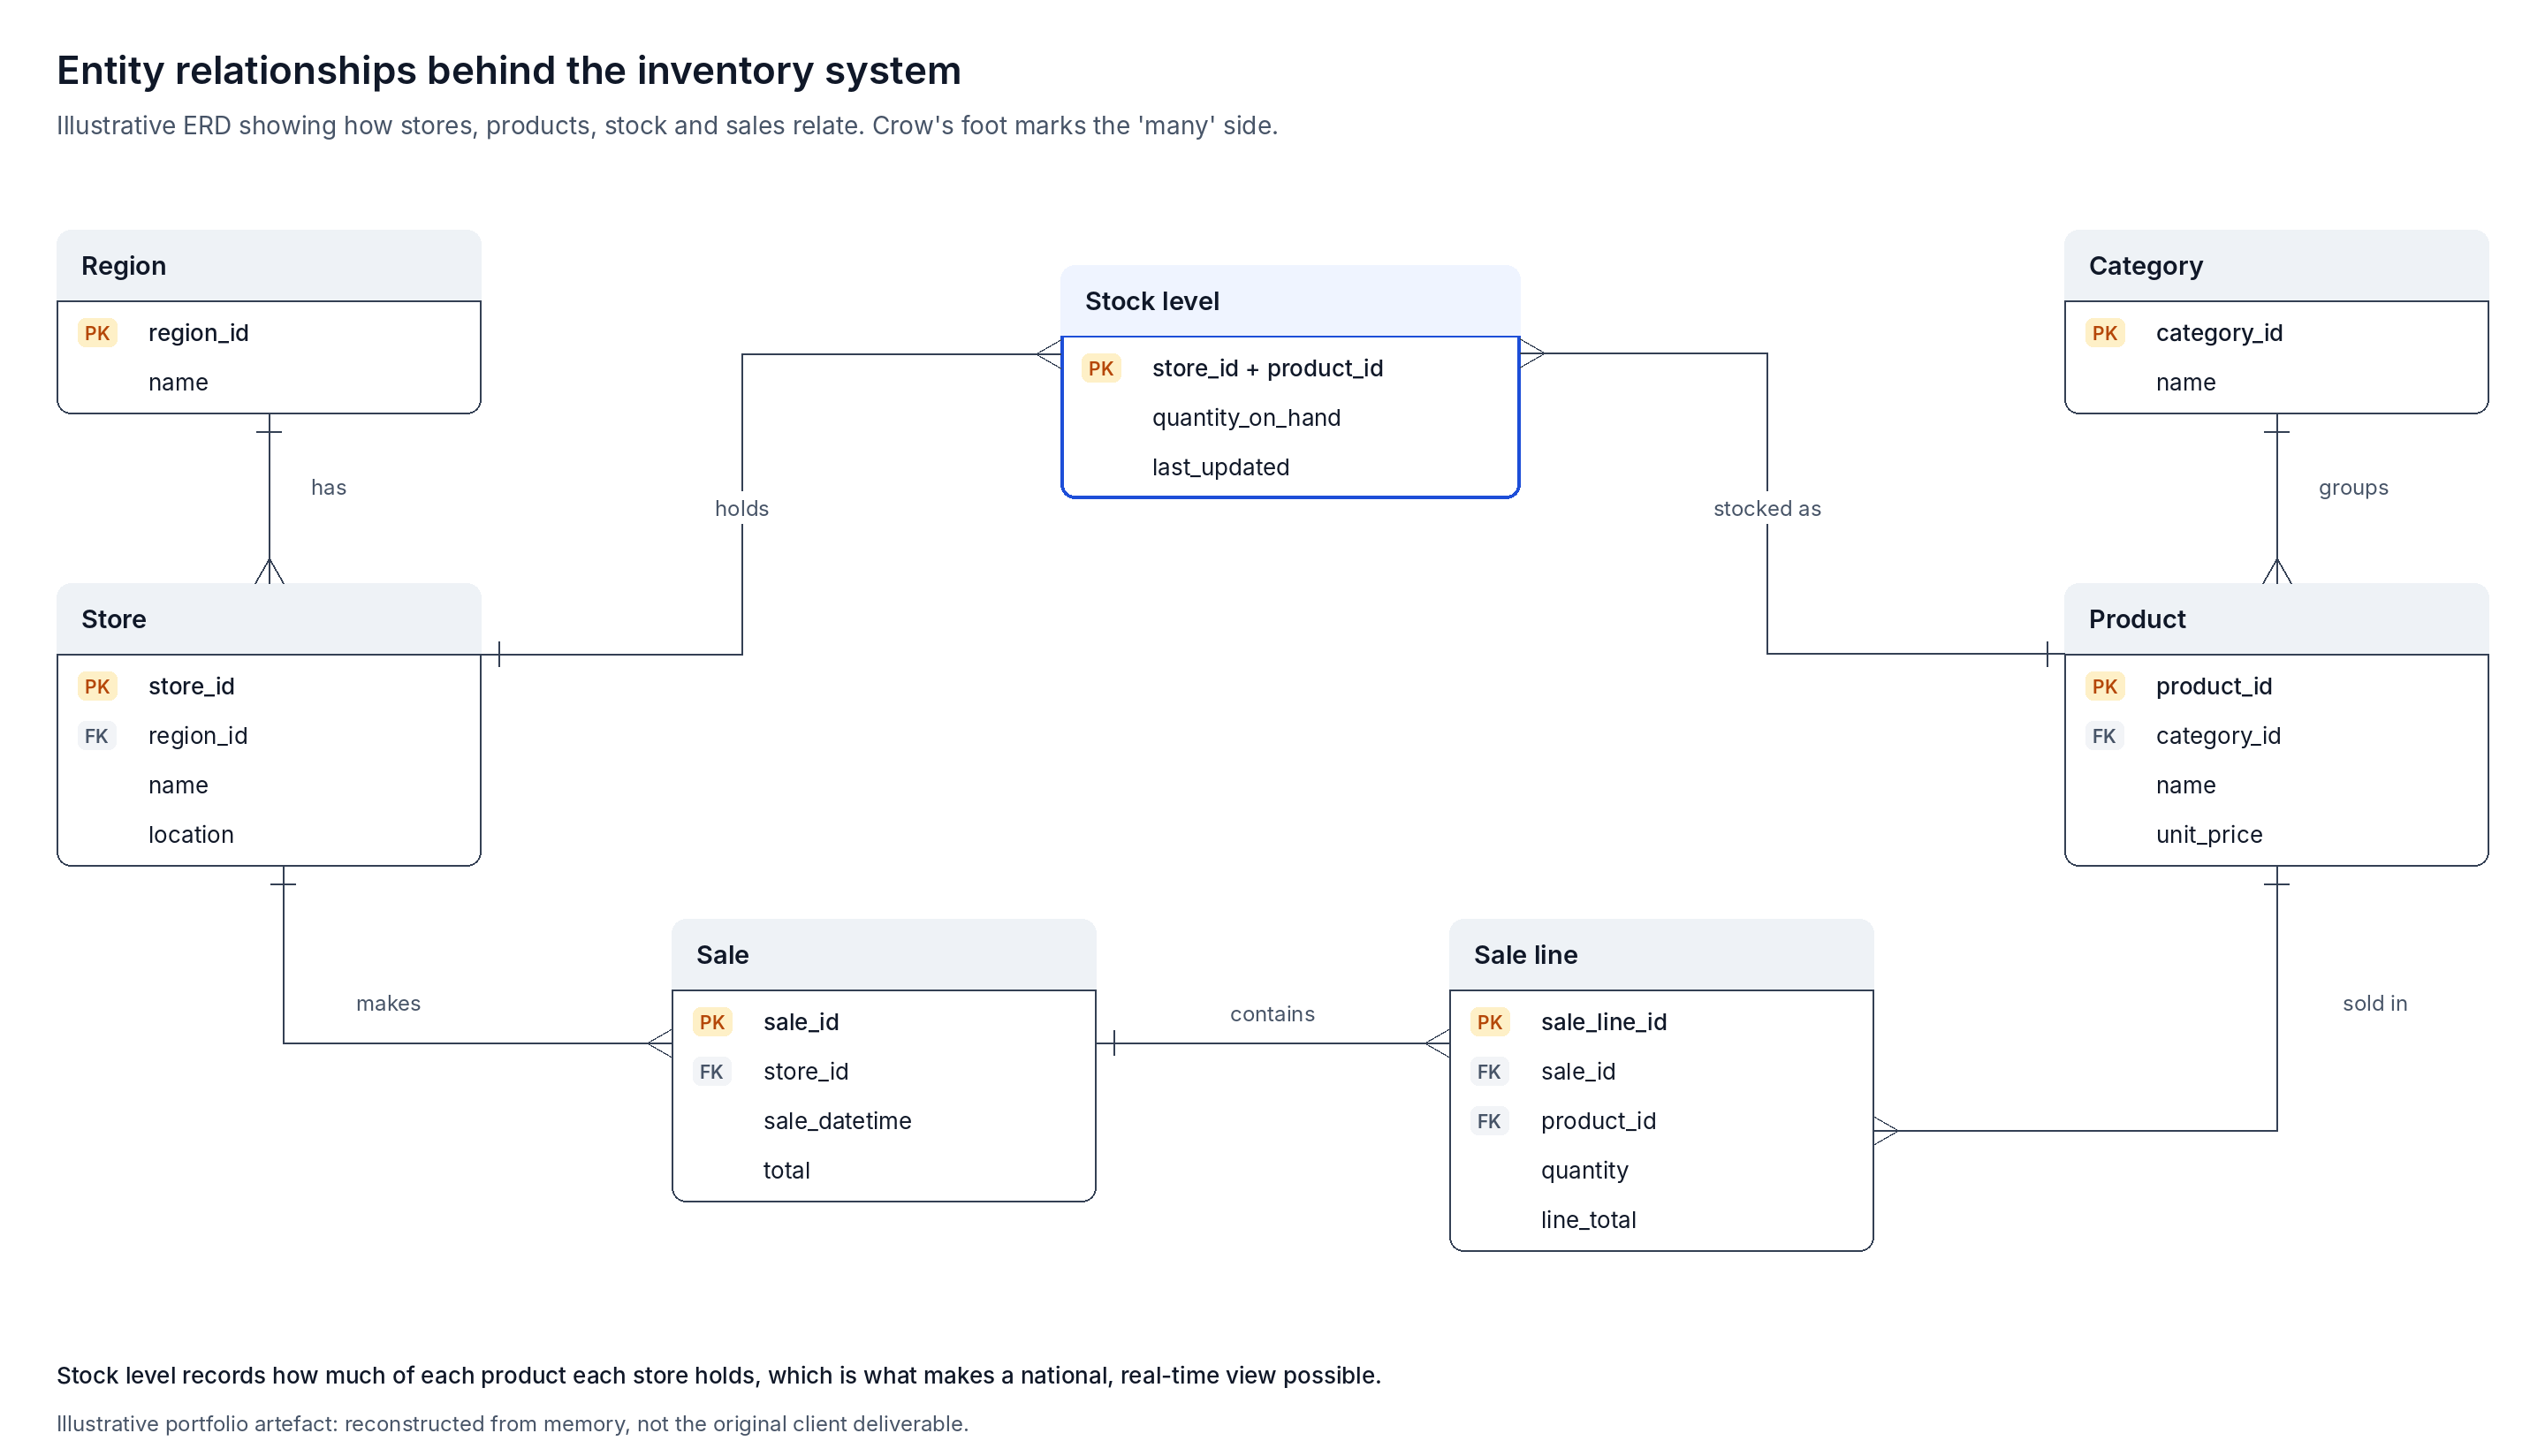Click the FK badge next to store_id in Sale
2545x1456 pixels.
click(712, 1072)
